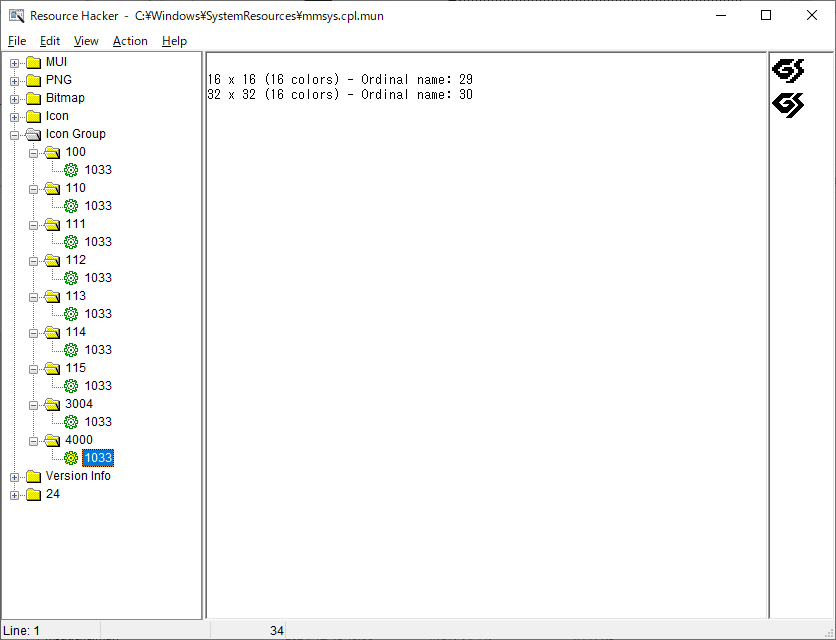Viewport: 836px width, 640px height.
Task: Click the folder icon of group 111
Action: [53, 225]
